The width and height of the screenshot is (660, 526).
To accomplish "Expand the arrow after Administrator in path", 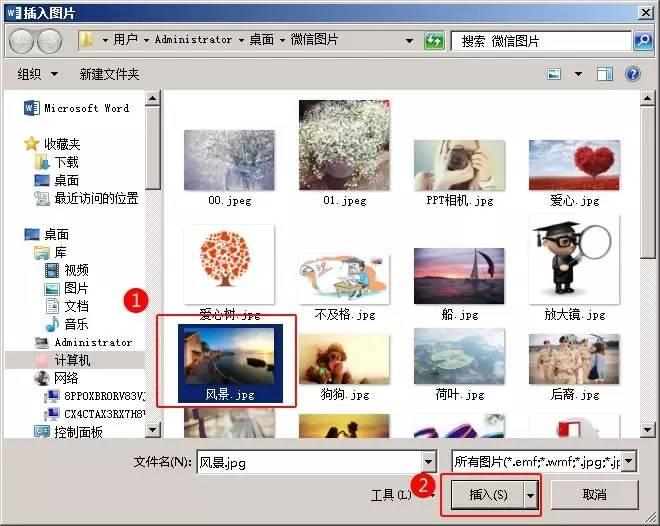I will [x=241, y=40].
